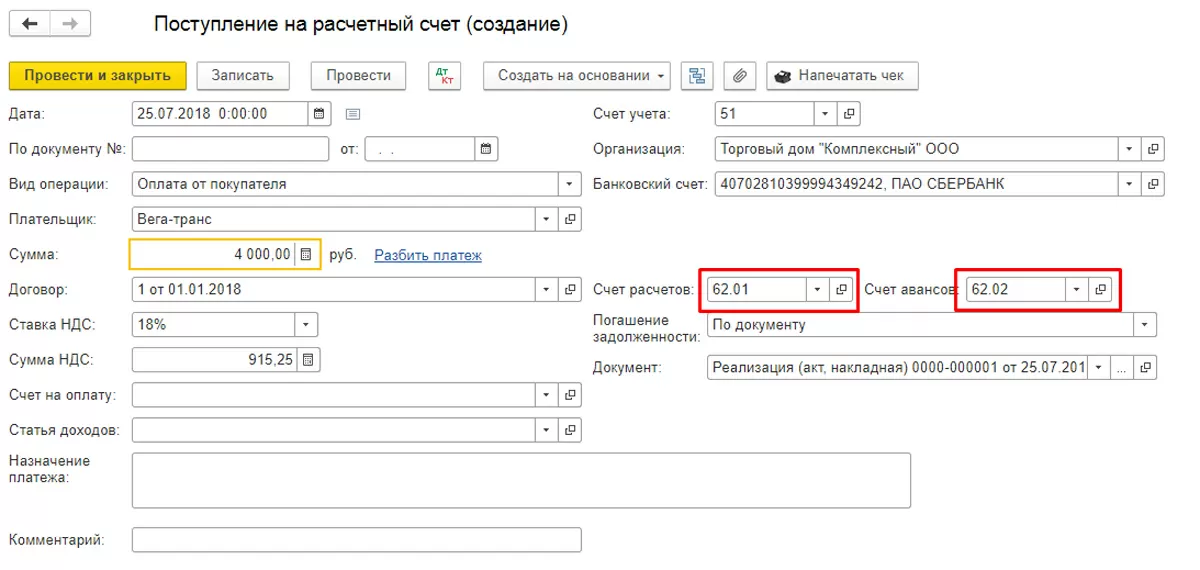Open calculator for Сумма field

pos(306,255)
